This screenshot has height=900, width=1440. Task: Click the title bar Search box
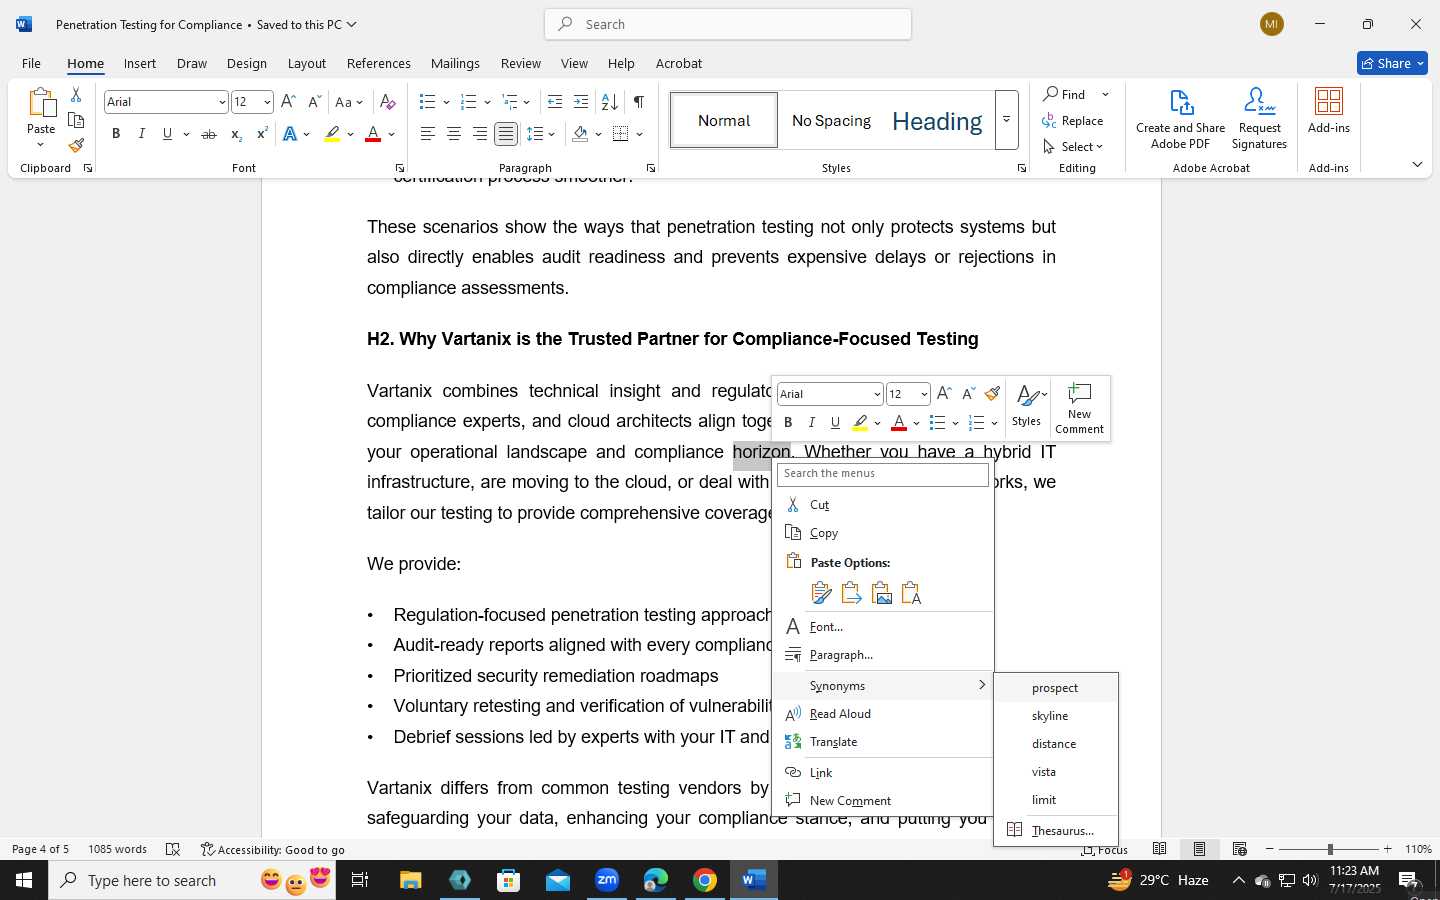point(728,24)
